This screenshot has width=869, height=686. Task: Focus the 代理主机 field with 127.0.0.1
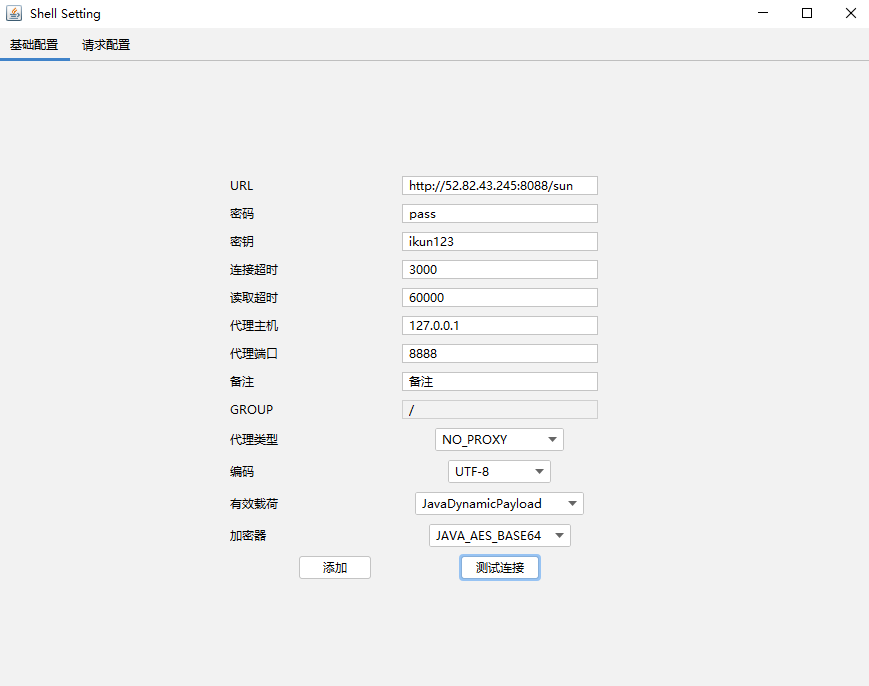click(499, 326)
